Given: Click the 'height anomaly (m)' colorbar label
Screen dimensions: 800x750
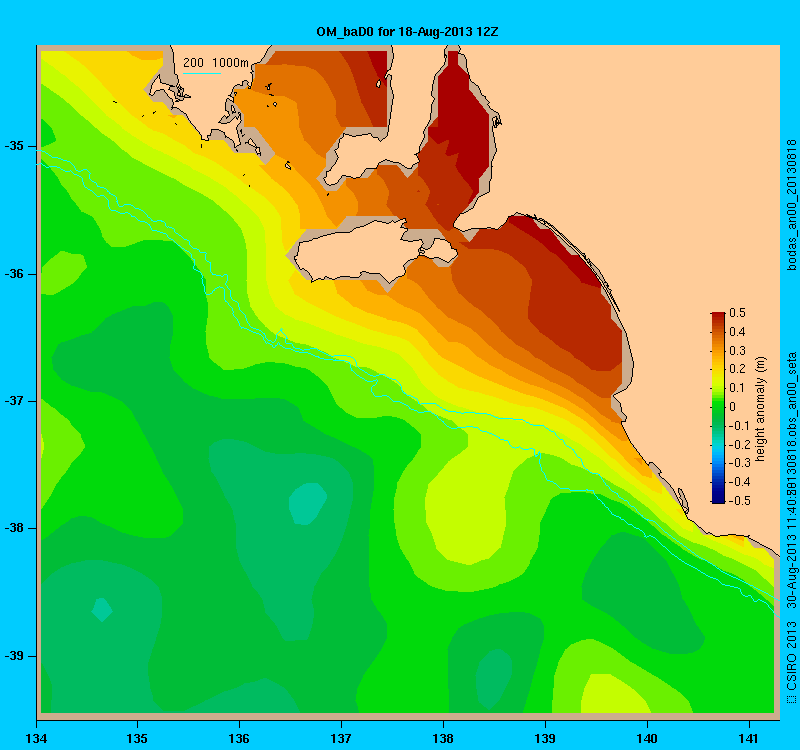Looking at the screenshot, I should coord(761,409).
